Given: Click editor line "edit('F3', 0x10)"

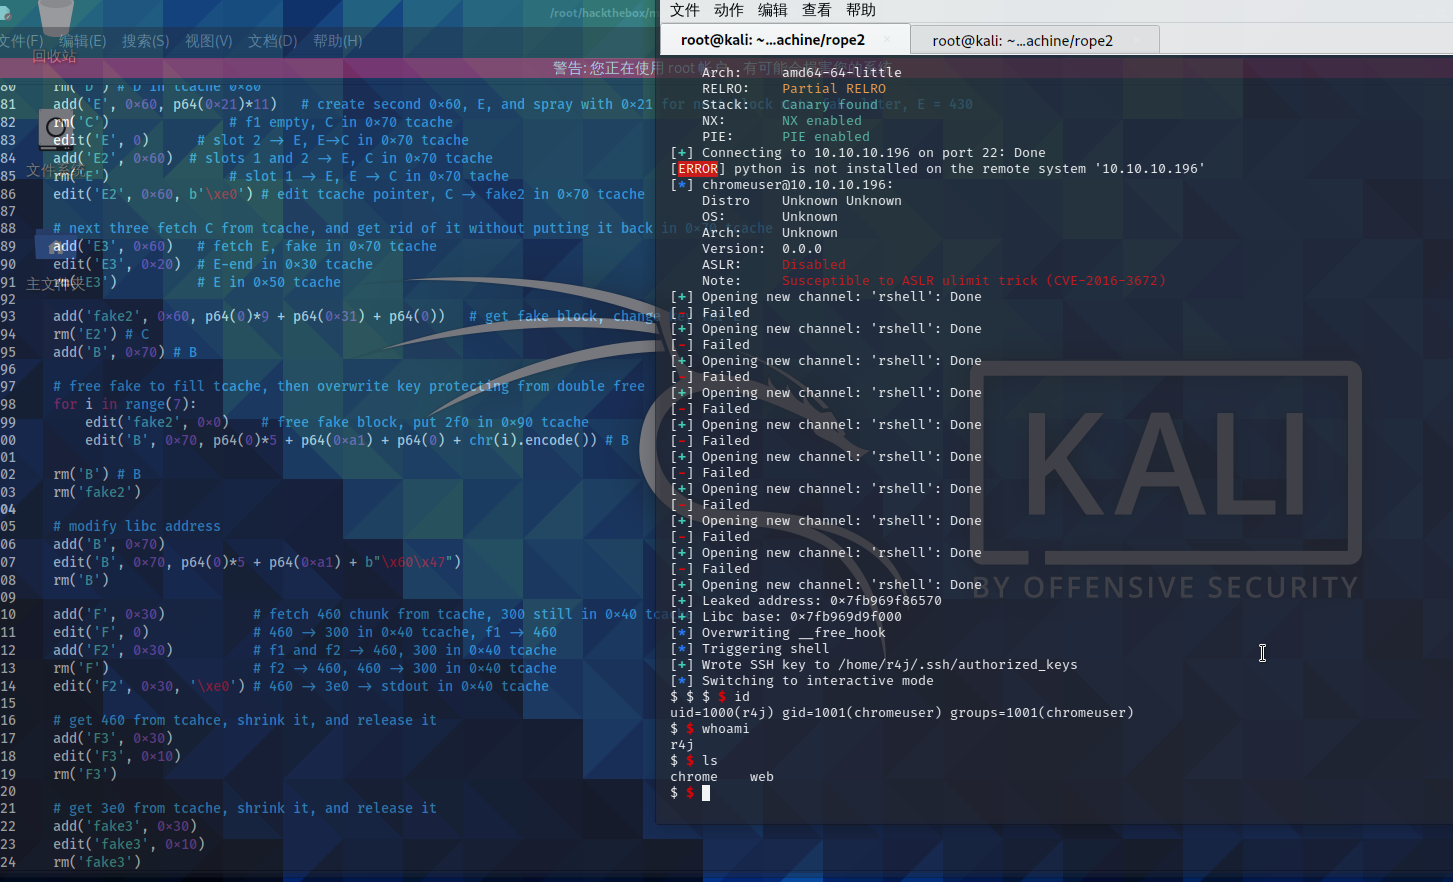Looking at the screenshot, I should coord(117,756).
